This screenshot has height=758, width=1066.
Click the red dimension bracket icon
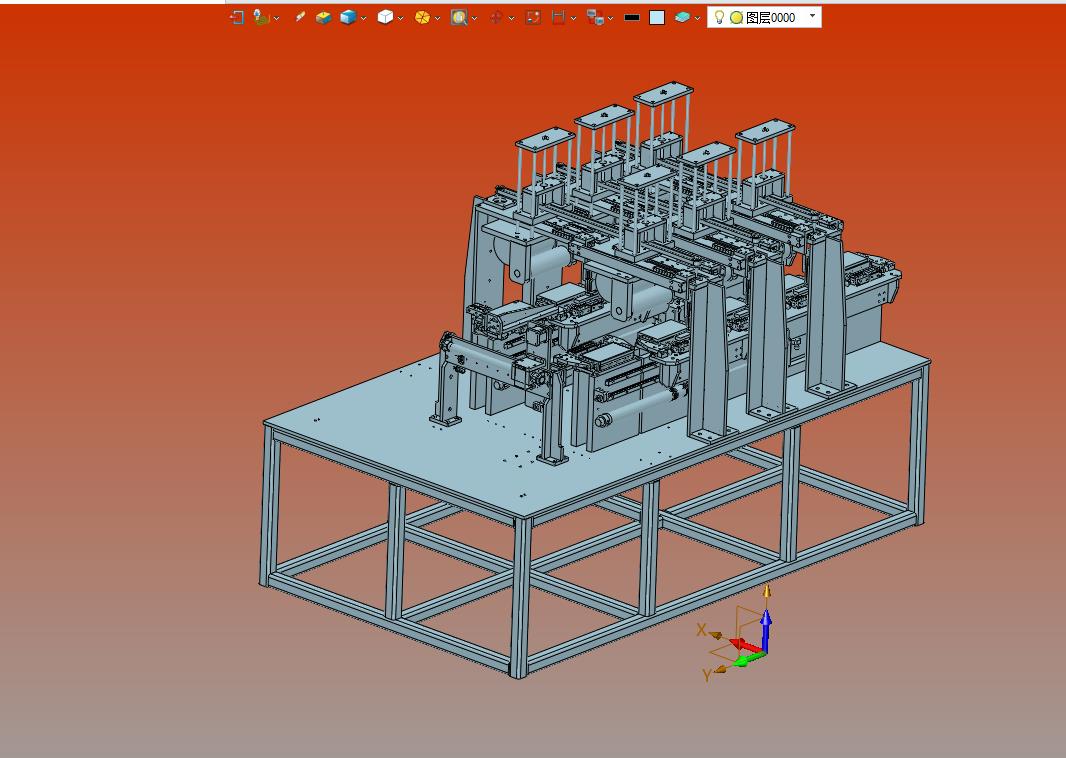point(558,18)
